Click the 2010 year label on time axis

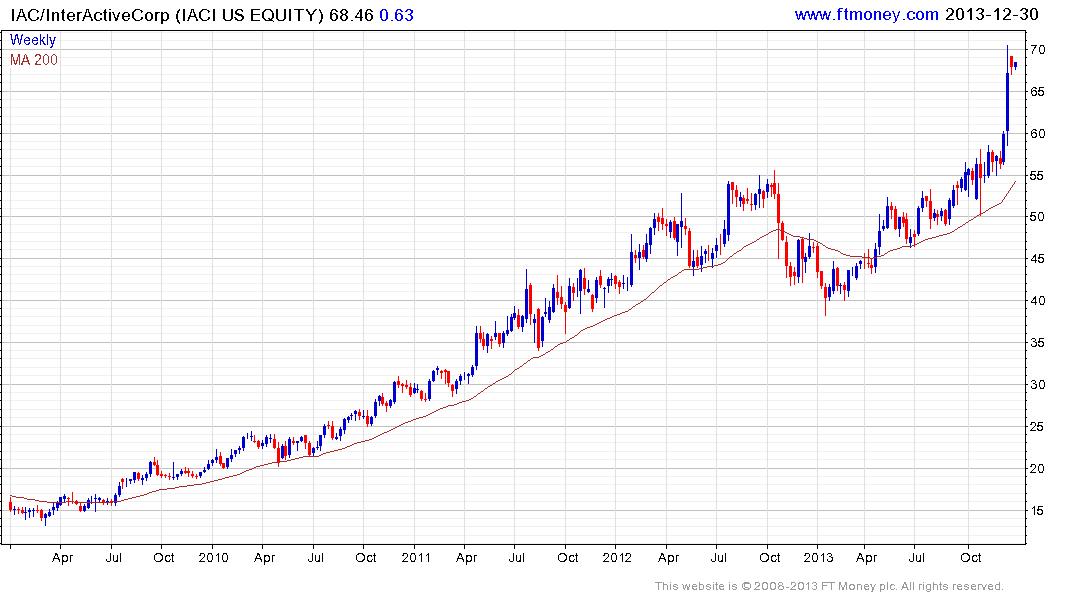213,557
